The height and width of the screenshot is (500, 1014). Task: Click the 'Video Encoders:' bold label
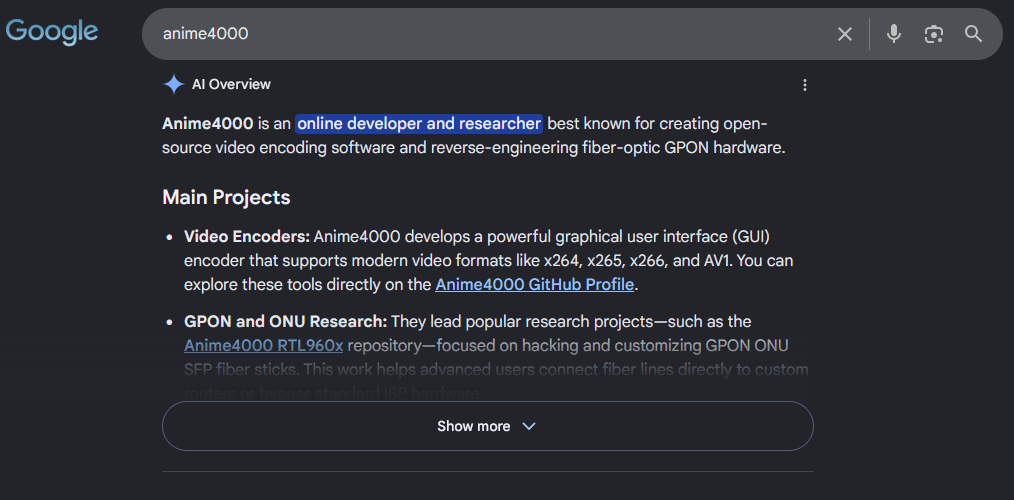click(247, 237)
